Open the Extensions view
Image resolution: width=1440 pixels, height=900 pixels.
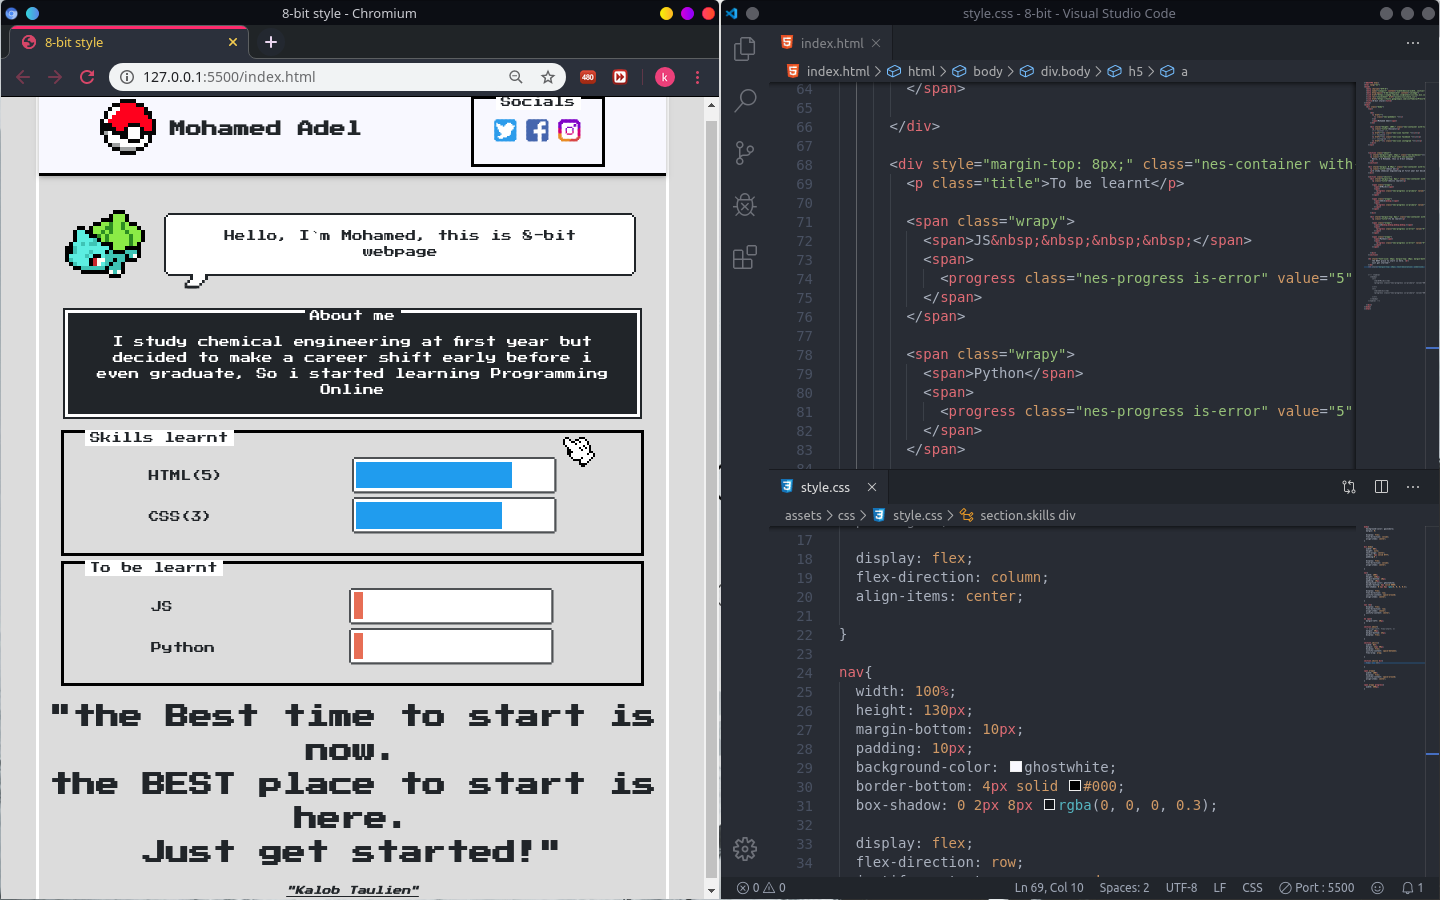point(745,257)
